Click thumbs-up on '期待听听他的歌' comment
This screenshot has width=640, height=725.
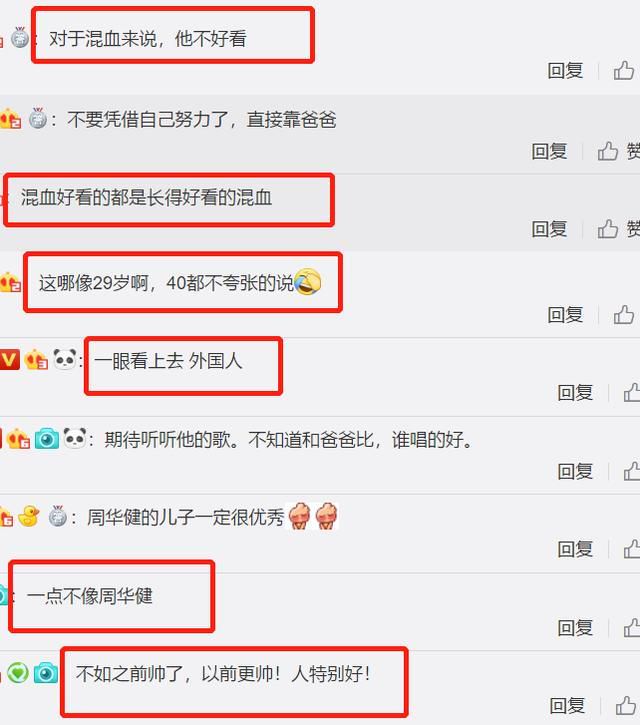pyautogui.click(x=632, y=471)
